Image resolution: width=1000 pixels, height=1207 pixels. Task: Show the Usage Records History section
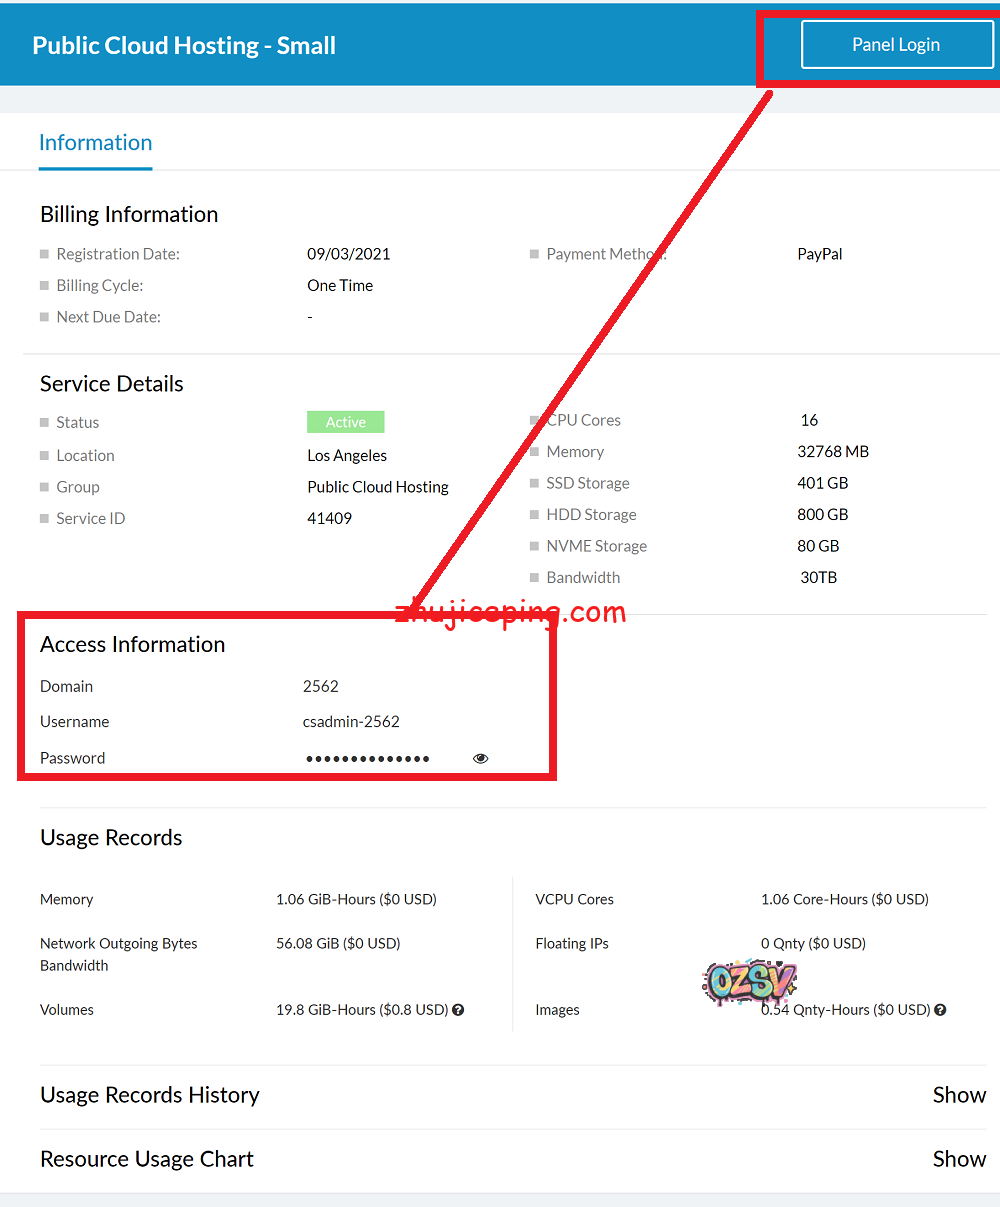958,1095
